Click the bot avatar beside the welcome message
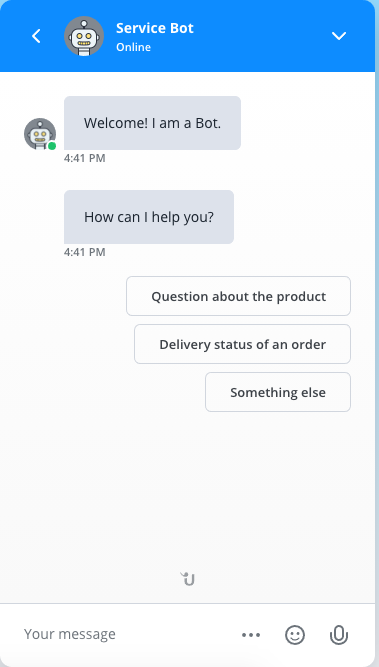The image size is (379, 667). click(x=40, y=134)
